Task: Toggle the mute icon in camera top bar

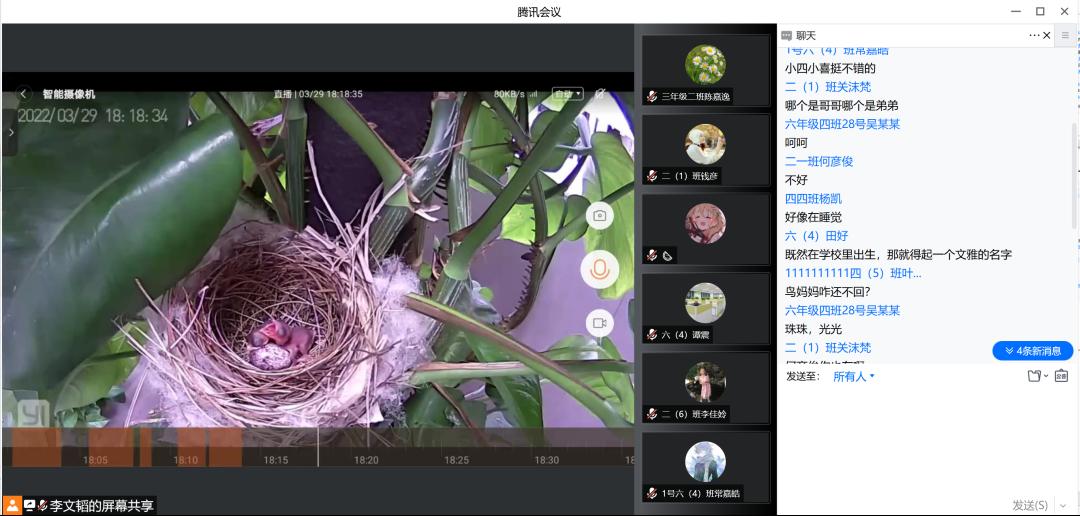Action: click(x=601, y=93)
